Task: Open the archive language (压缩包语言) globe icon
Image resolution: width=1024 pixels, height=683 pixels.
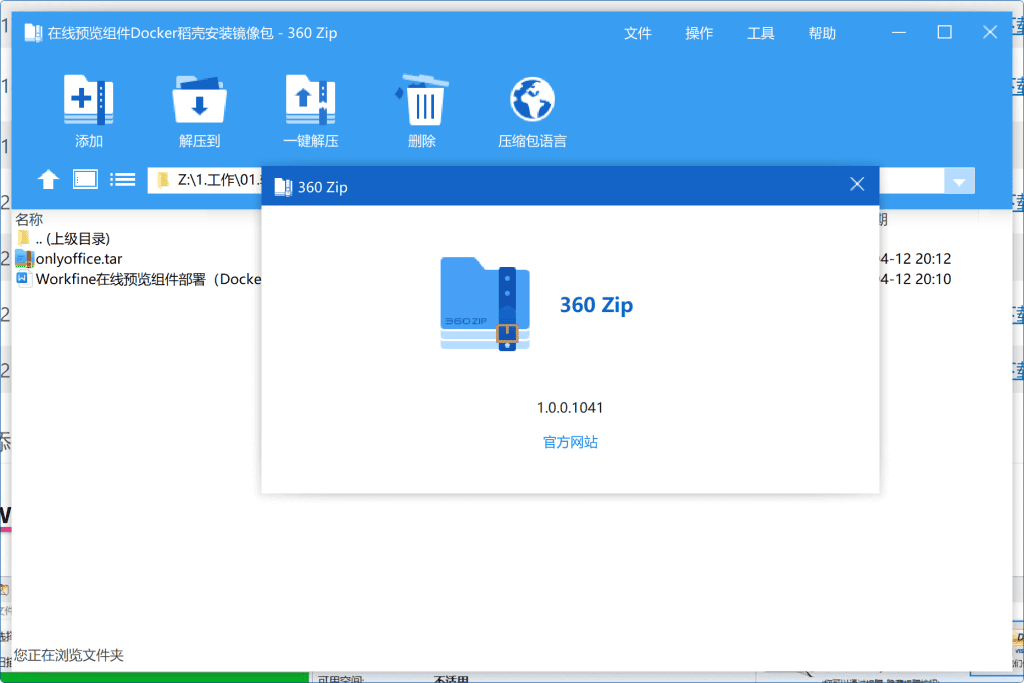Action: coord(532,100)
